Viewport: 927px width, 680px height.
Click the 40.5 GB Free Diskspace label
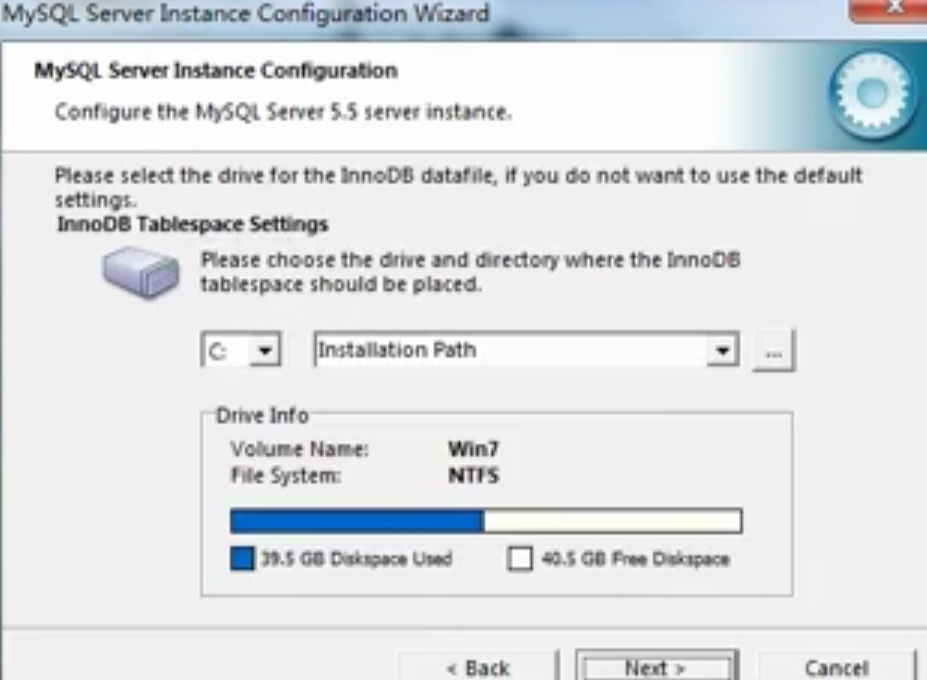pos(636,559)
